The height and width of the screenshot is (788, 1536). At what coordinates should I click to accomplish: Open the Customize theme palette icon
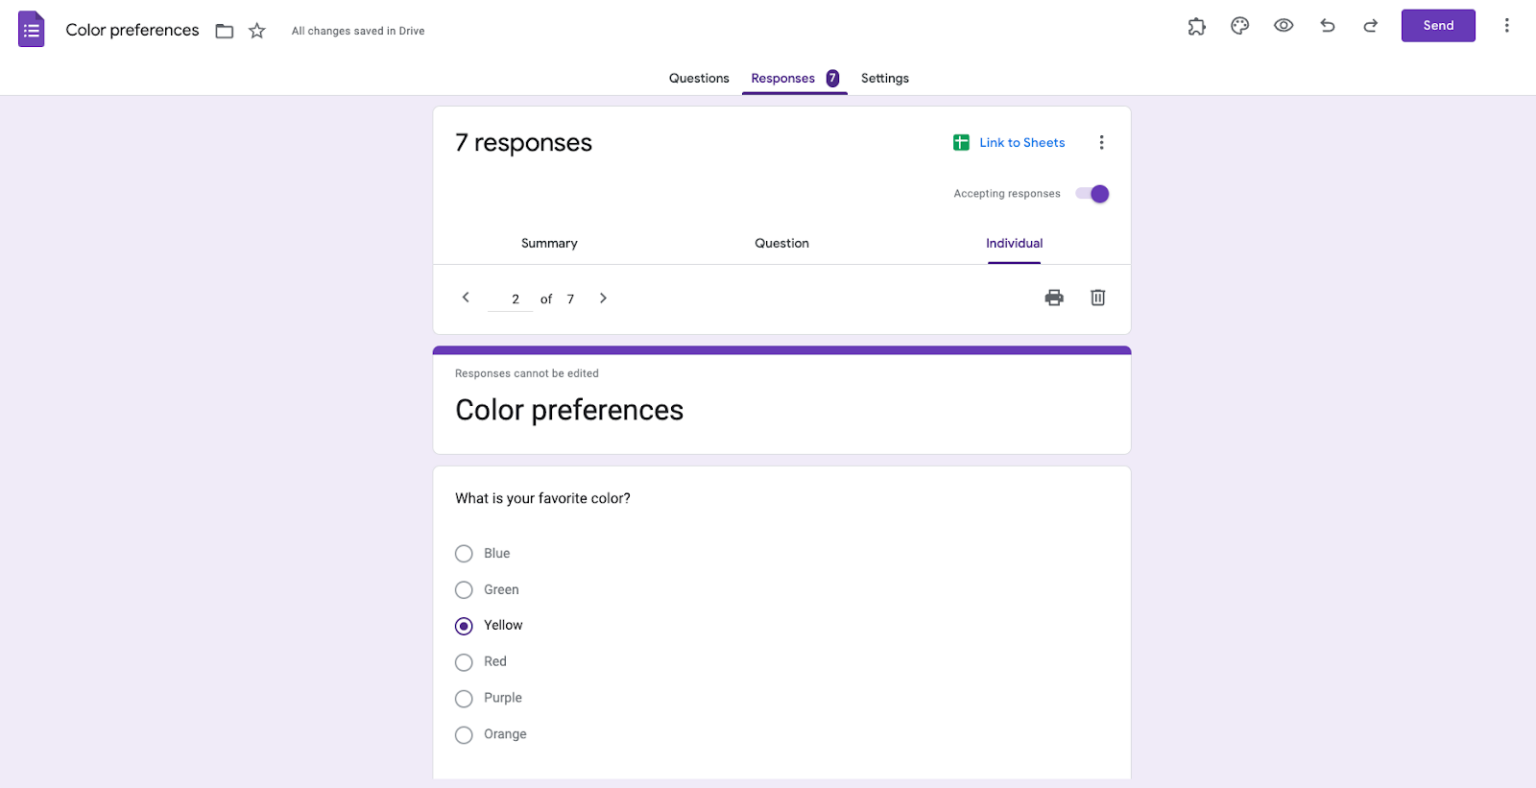1239,26
